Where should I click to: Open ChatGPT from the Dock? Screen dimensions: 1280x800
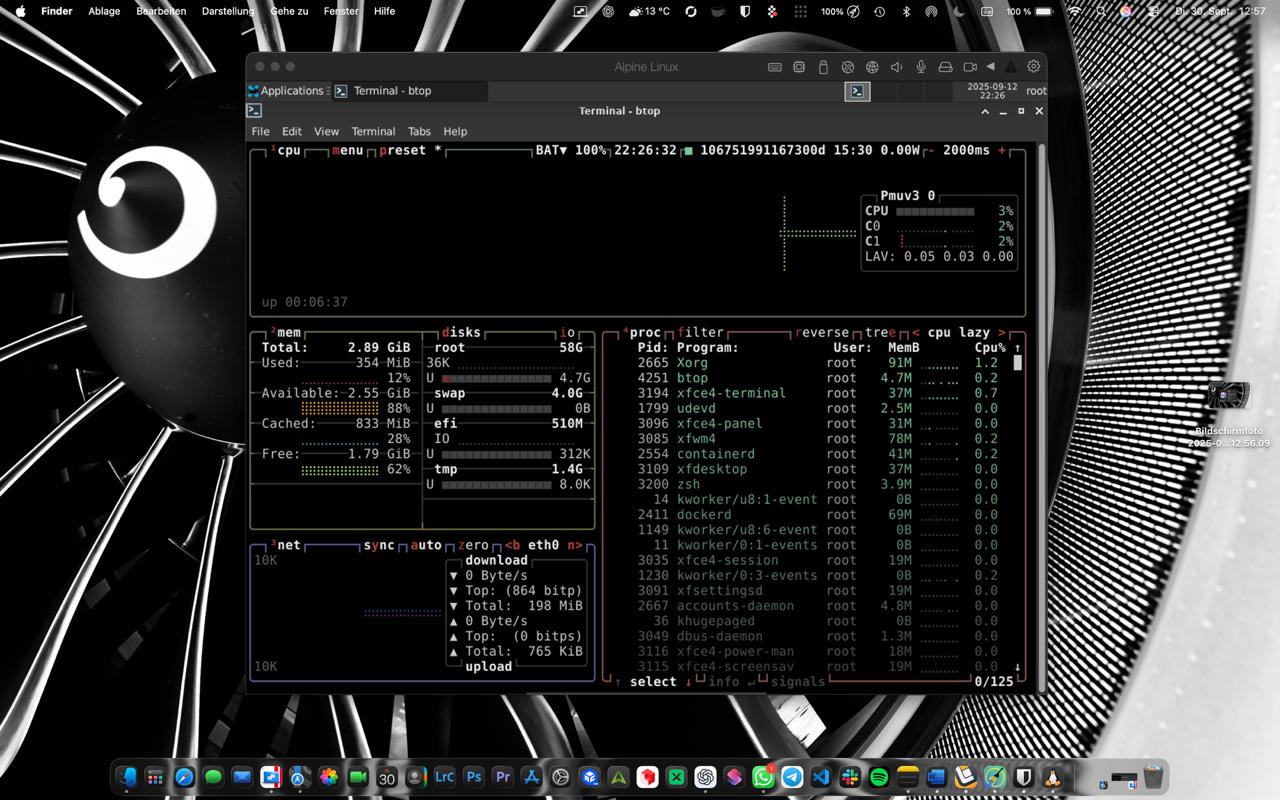pos(705,777)
